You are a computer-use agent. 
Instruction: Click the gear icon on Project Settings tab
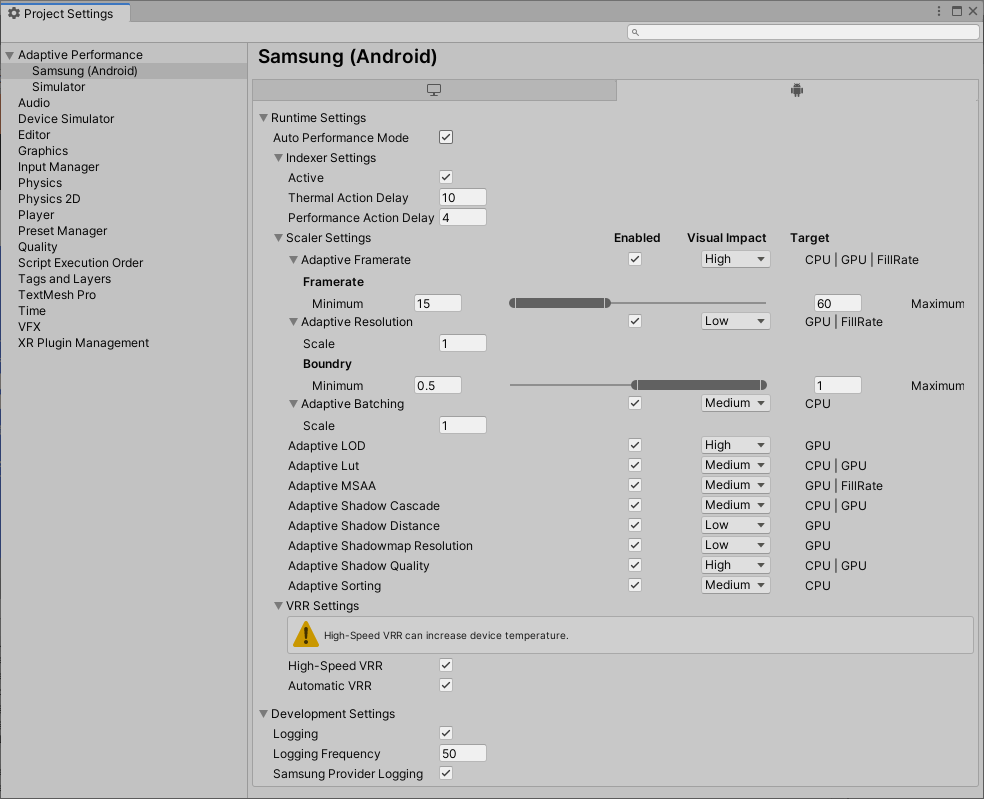(x=14, y=13)
